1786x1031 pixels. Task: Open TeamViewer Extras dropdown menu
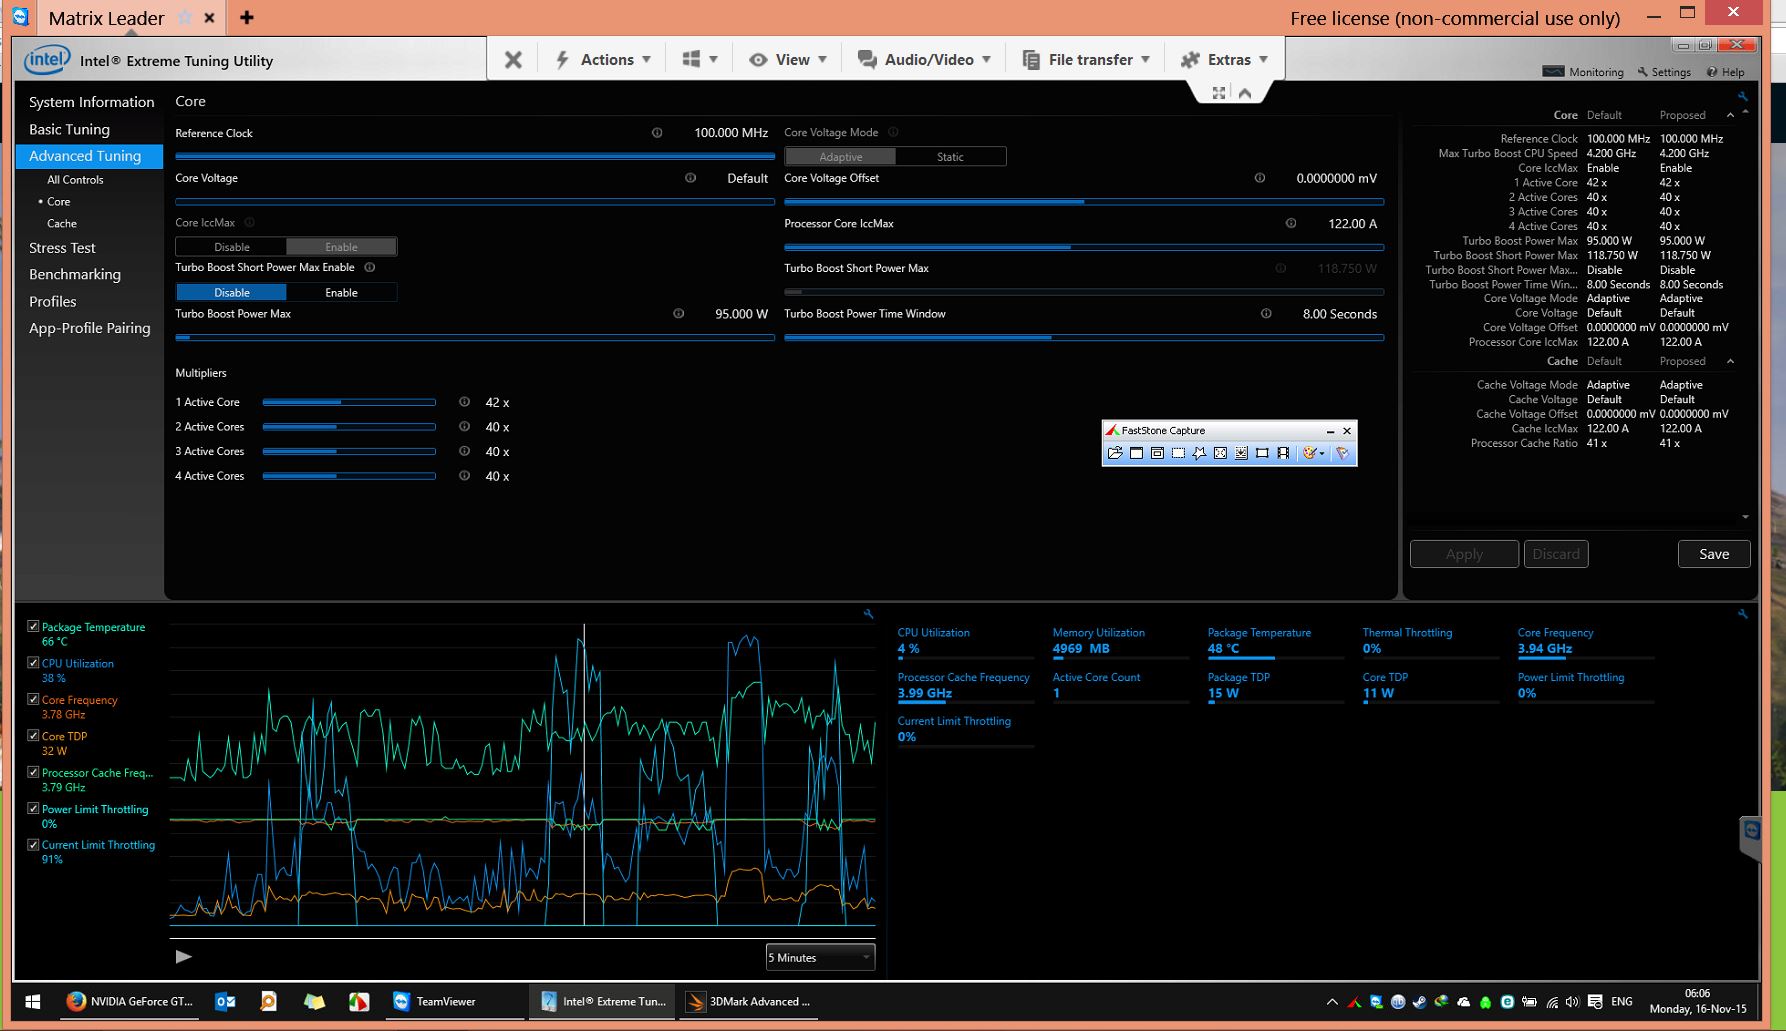(1224, 60)
